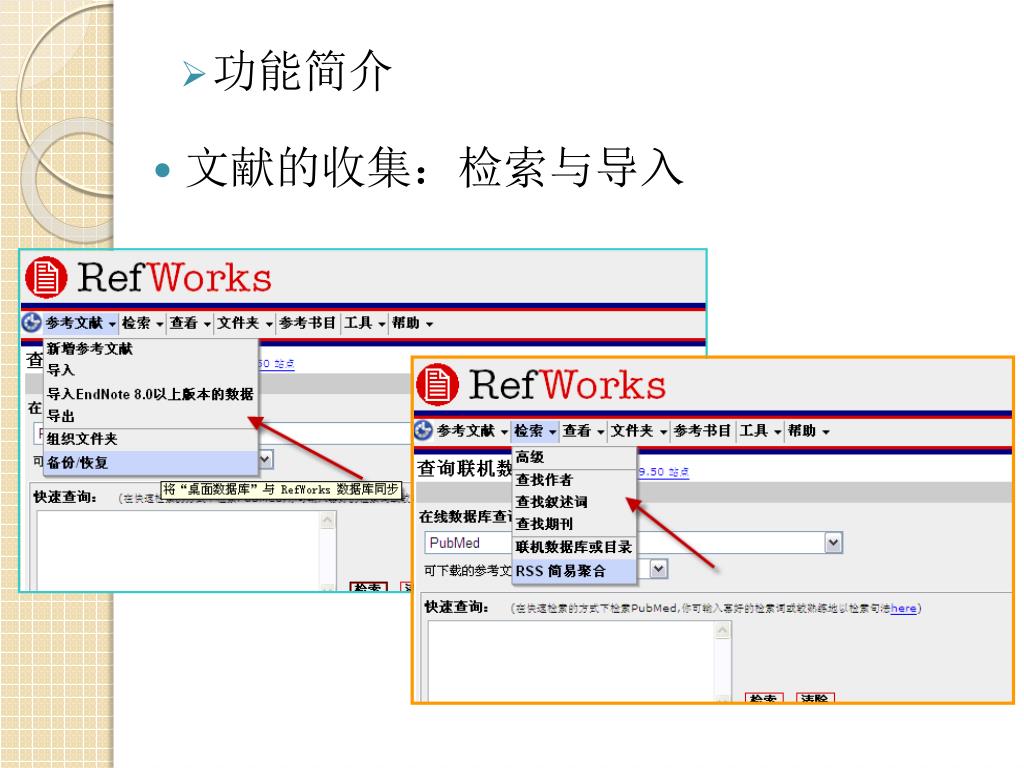The height and width of the screenshot is (768, 1024).
Task: Select 查找叙述词 menu entry
Action: (574, 502)
